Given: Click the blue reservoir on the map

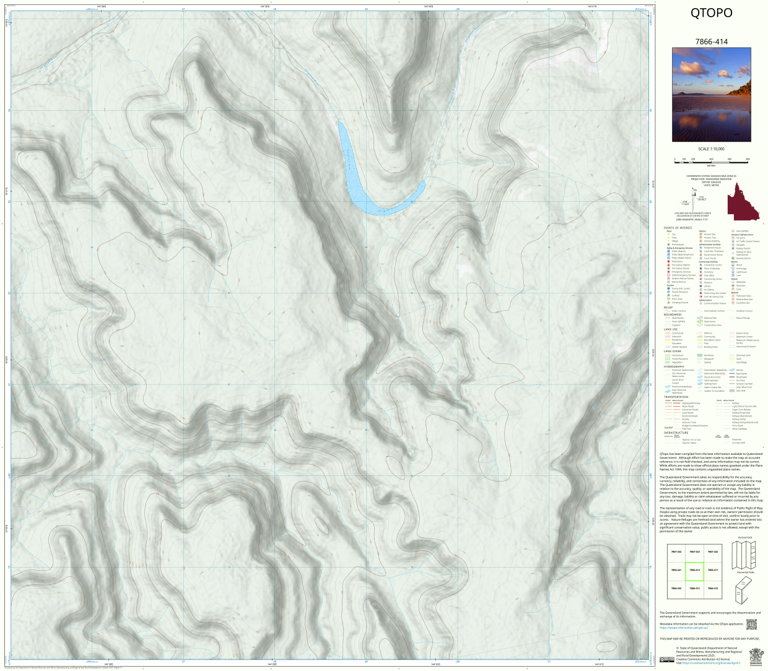Looking at the screenshot, I should [x=372, y=180].
